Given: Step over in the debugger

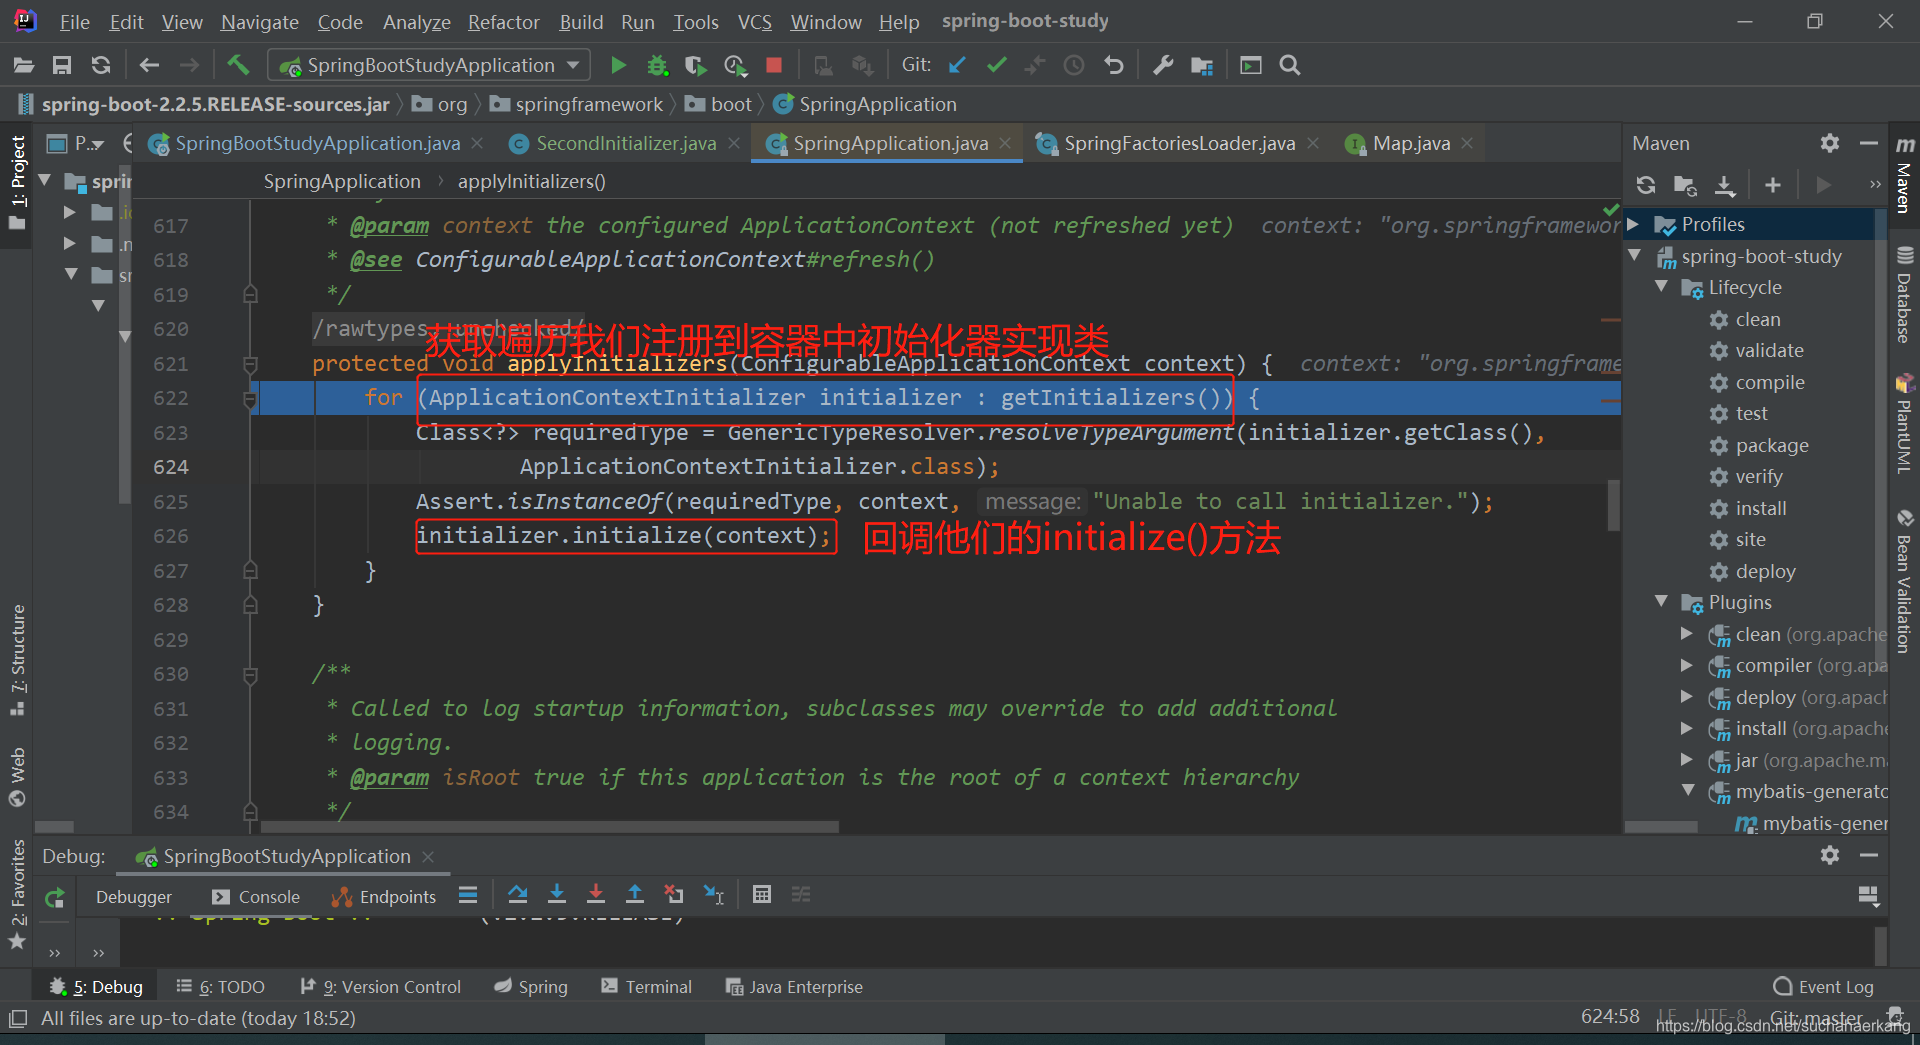Looking at the screenshot, I should coord(517,894).
